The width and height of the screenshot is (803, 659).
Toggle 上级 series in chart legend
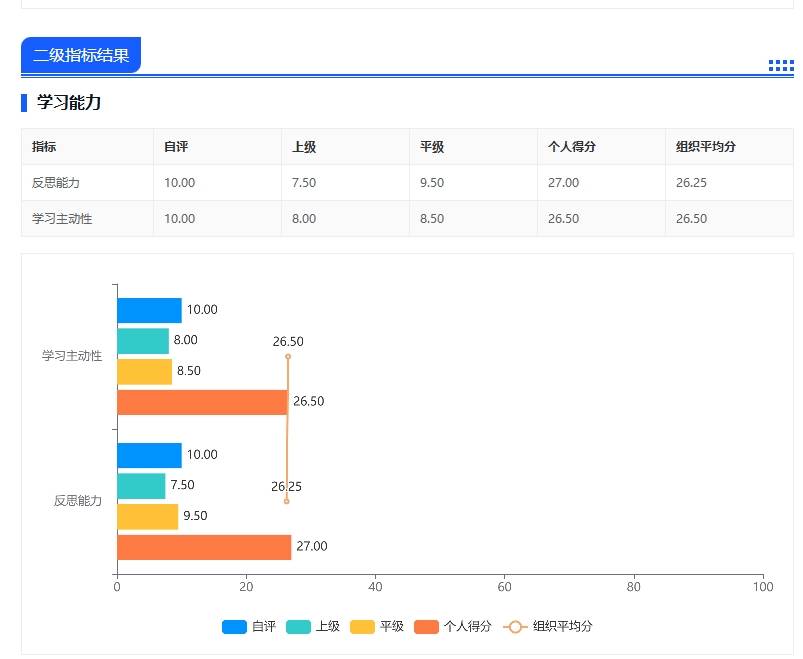tap(313, 627)
